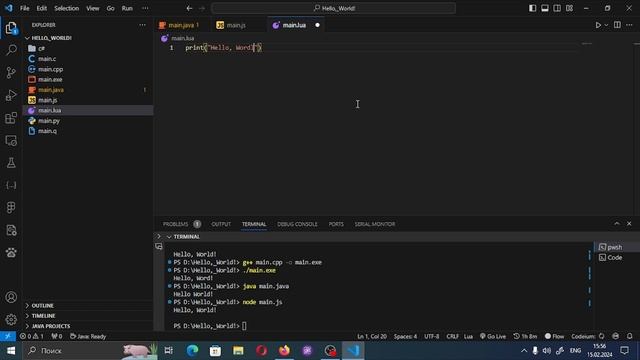Click Go Live in status bar
Screen dimensions: 640x360
(493, 336)
